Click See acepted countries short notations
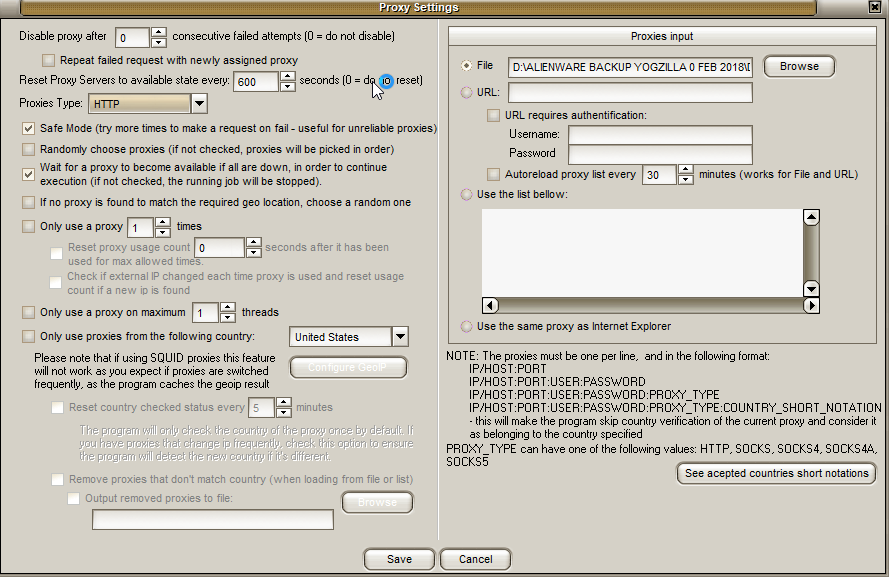 pyautogui.click(x=776, y=473)
